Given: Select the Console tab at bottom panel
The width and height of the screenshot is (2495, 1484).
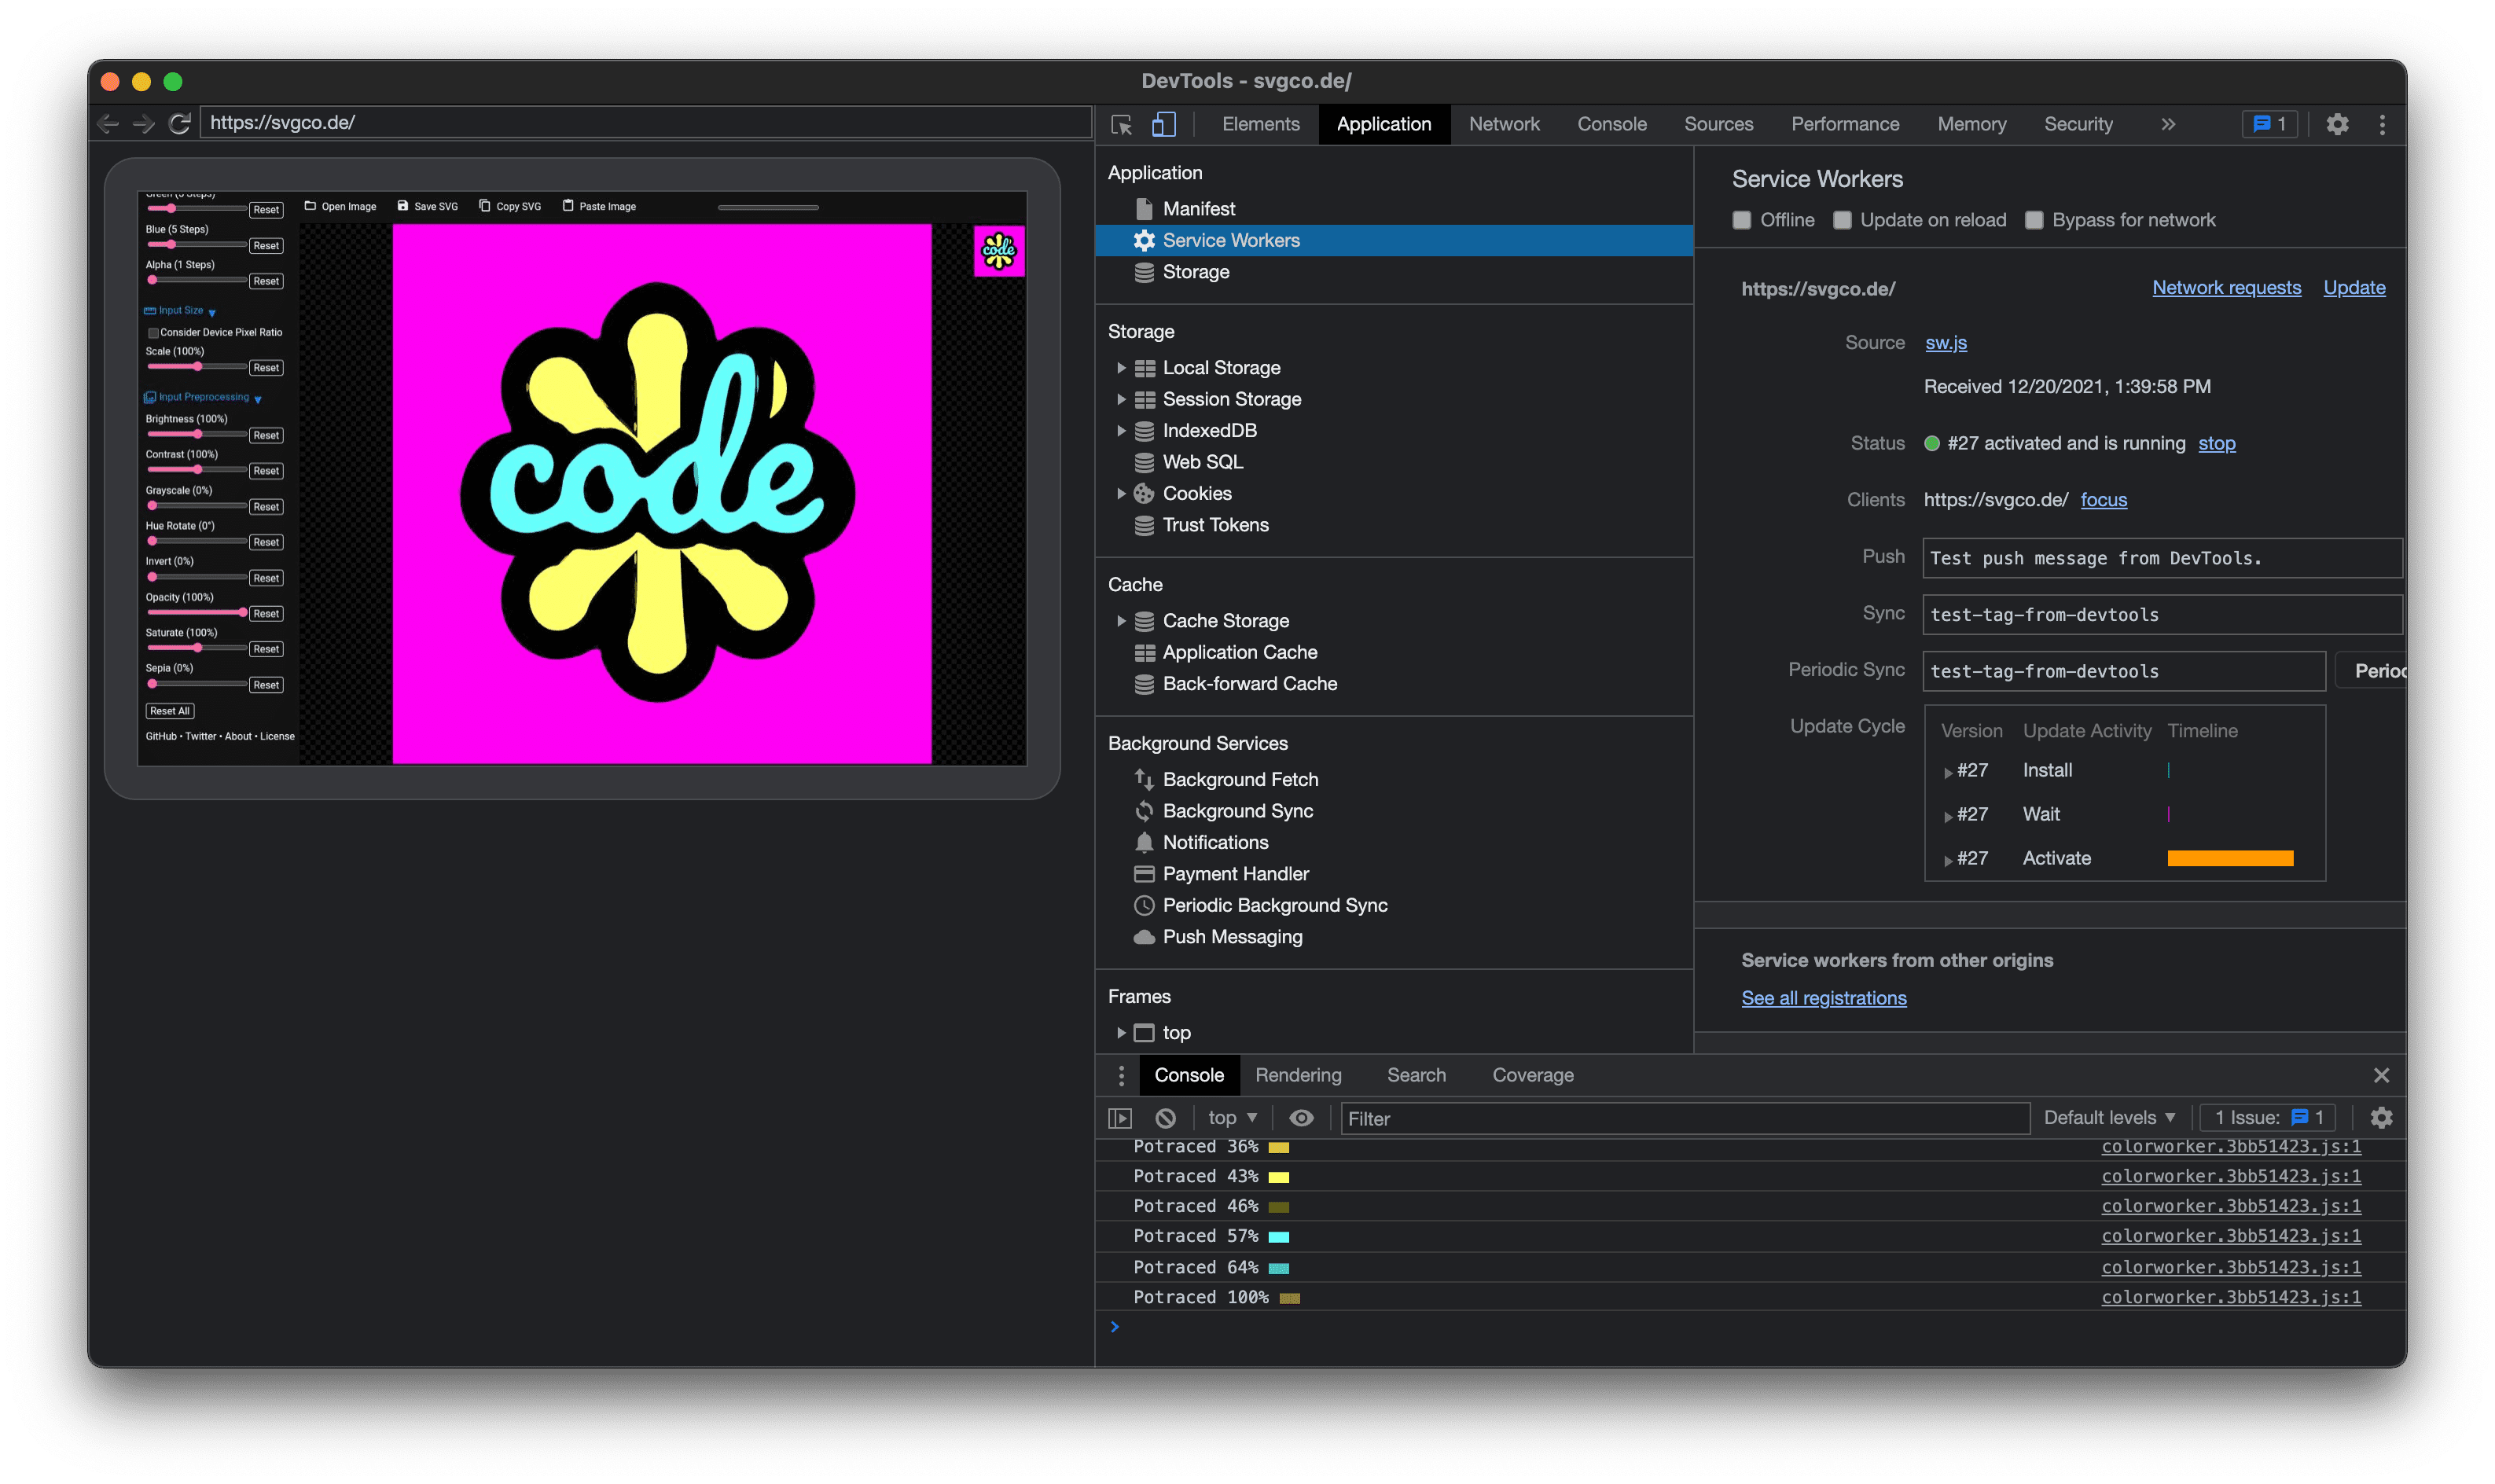Looking at the screenshot, I should tap(1189, 1074).
